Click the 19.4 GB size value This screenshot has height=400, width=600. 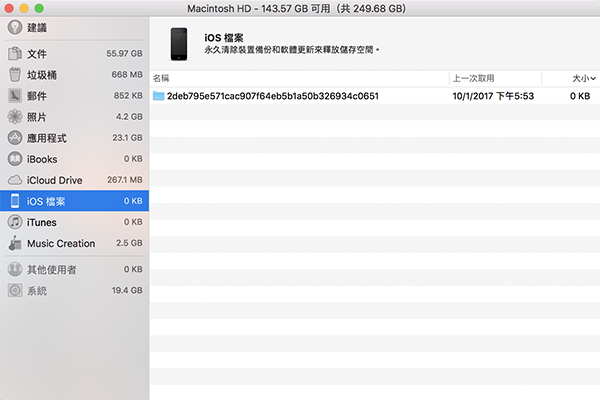(x=127, y=291)
